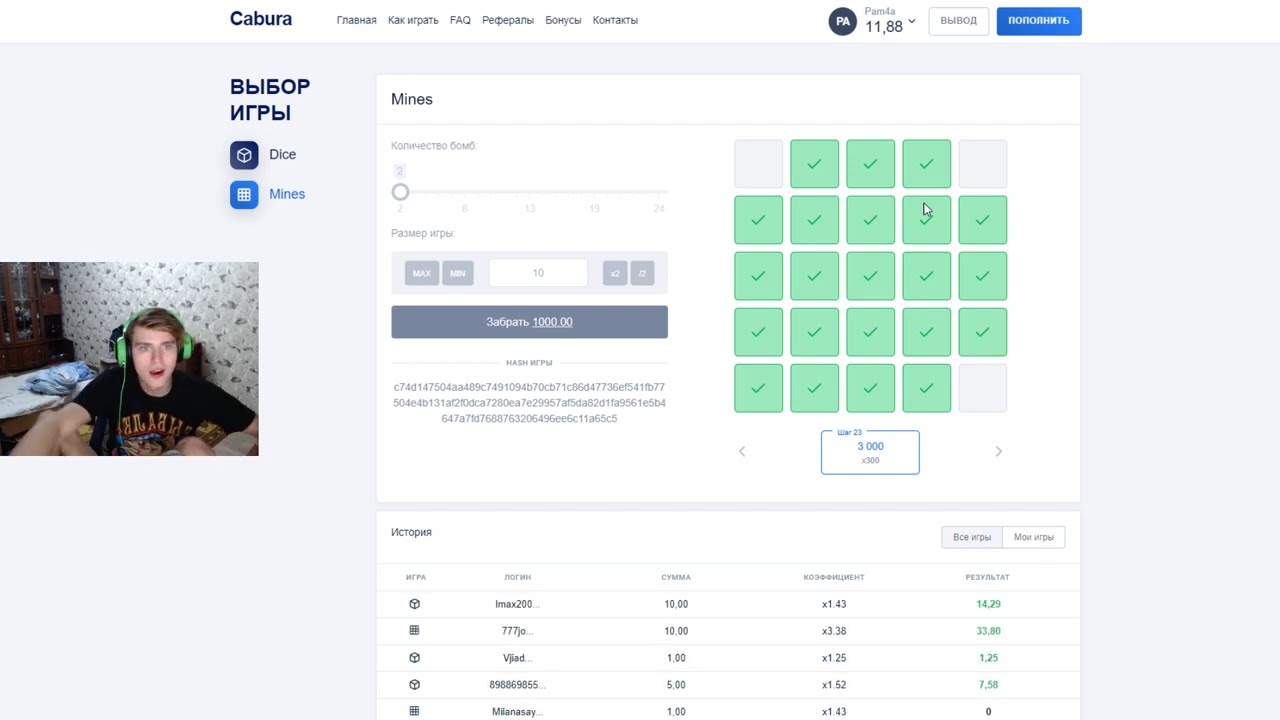Click mines icon in 777jo history row
The image size is (1280, 720).
tap(415, 631)
